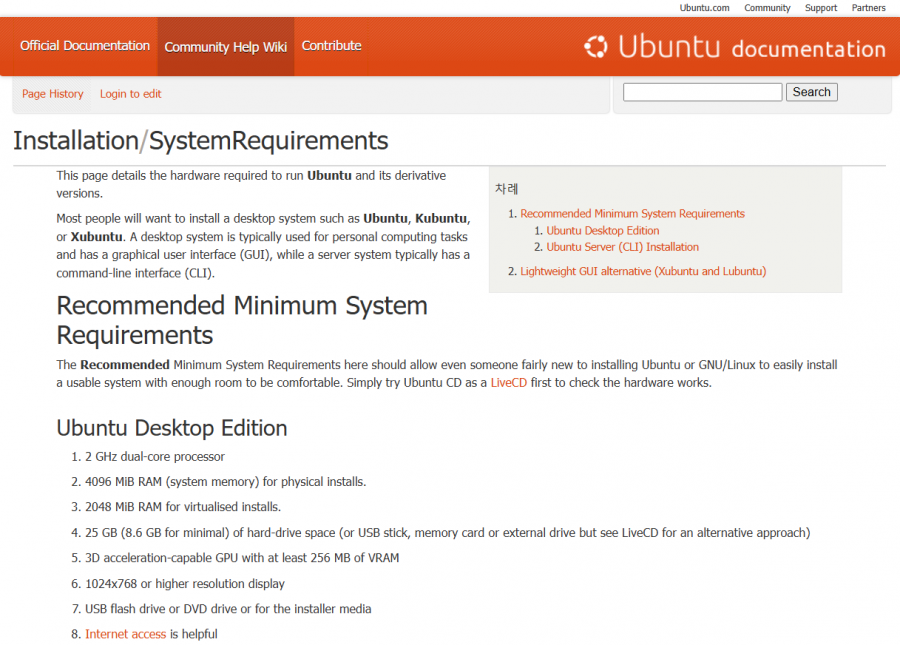Click '3D acceleration-capable GPU' list item
Image resolution: width=900 pixels, height=645 pixels.
242,558
